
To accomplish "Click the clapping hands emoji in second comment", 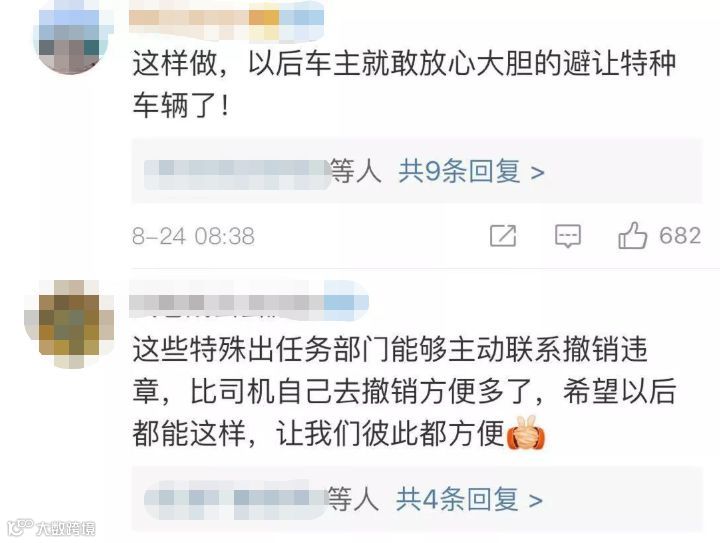I will click(x=526, y=433).
